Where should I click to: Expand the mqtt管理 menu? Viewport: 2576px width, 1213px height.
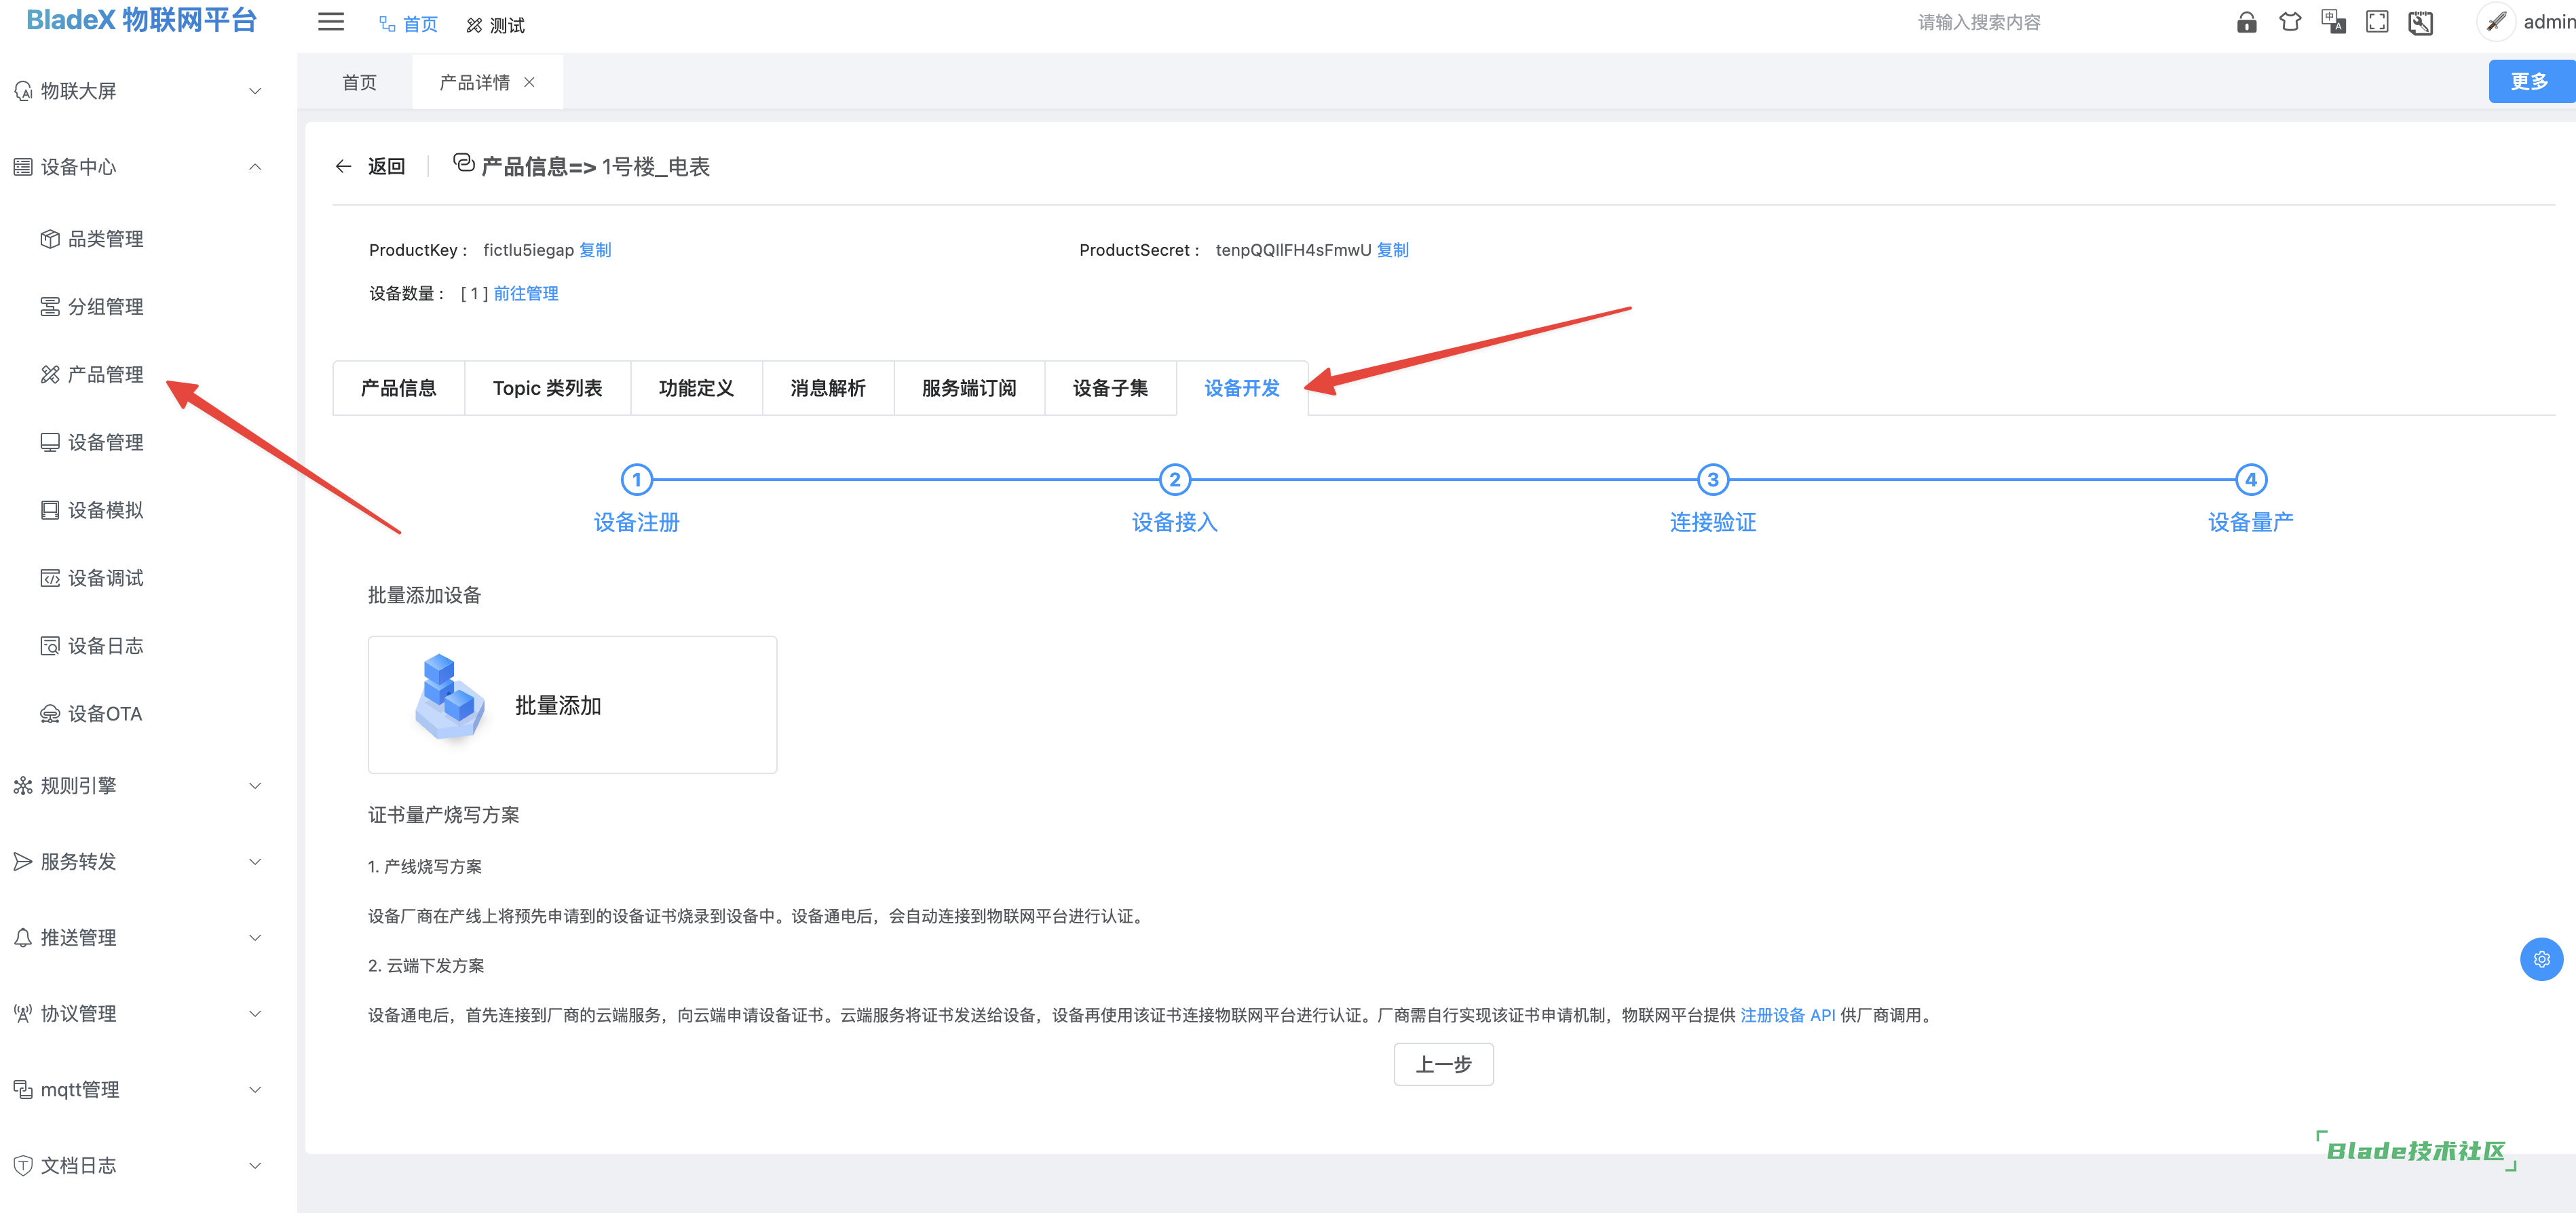click(x=138, y=1090)
